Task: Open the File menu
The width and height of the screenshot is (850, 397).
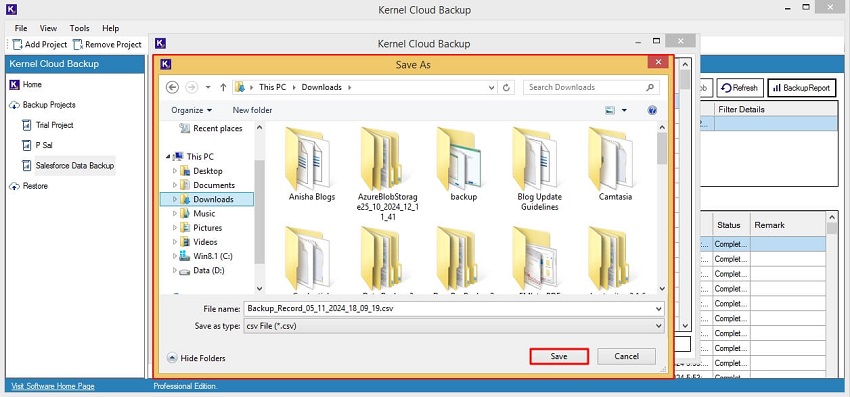Action: click(x=21, y=28)
